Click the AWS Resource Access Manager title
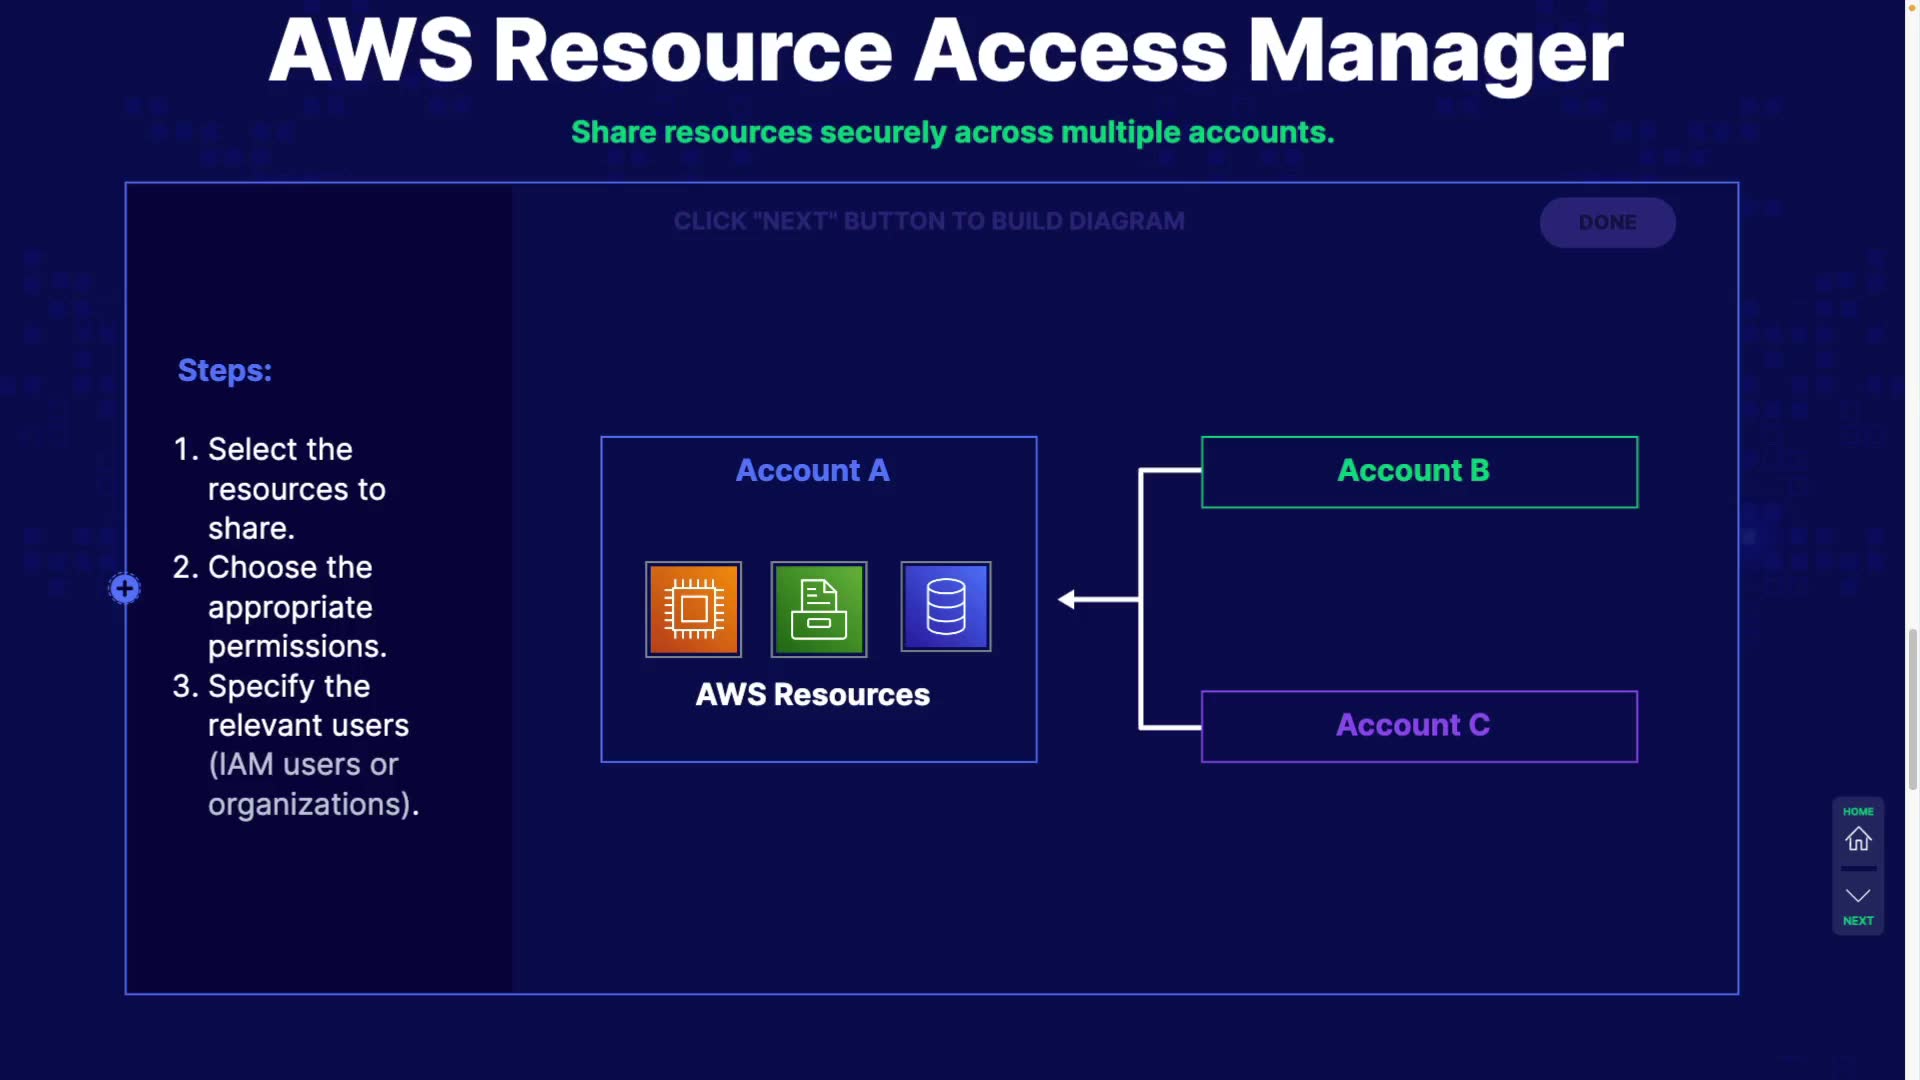This screenshot has height=1080, width=1920. click(945, 50)
